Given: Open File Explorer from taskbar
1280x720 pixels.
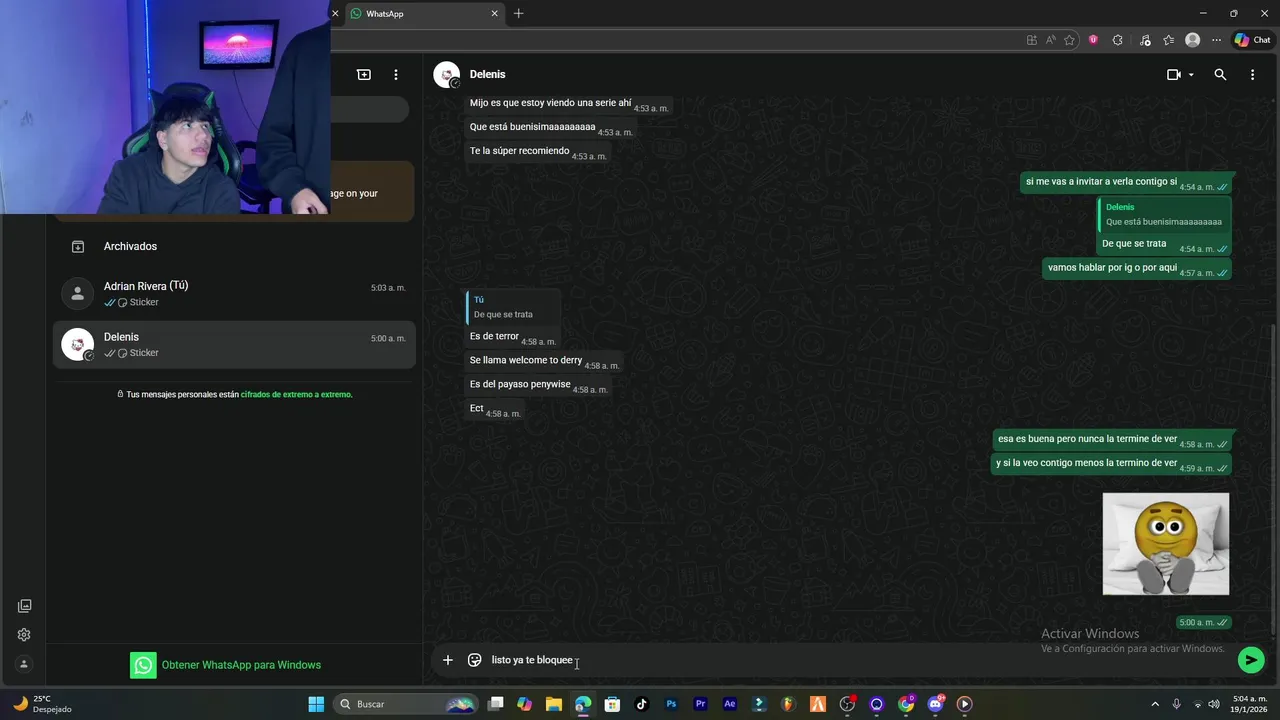Looking at the screenshot, I should pyautogui.click(x=554, y=704).
